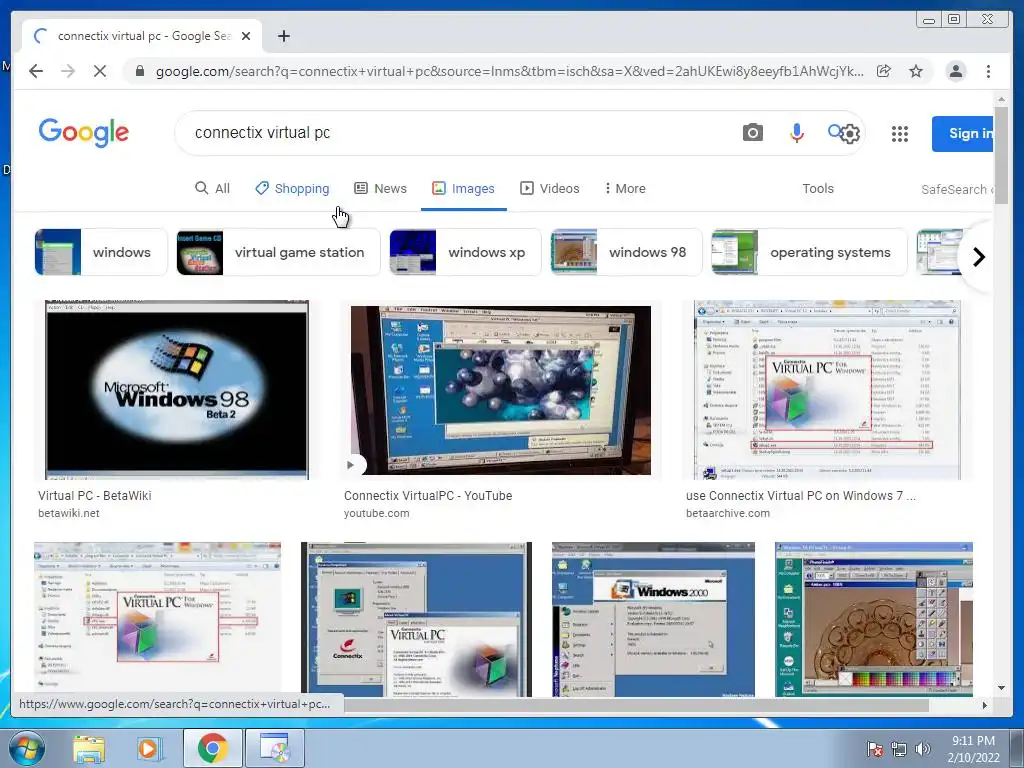
Task: Switch to the Videos tab
Action: [549, 188]
